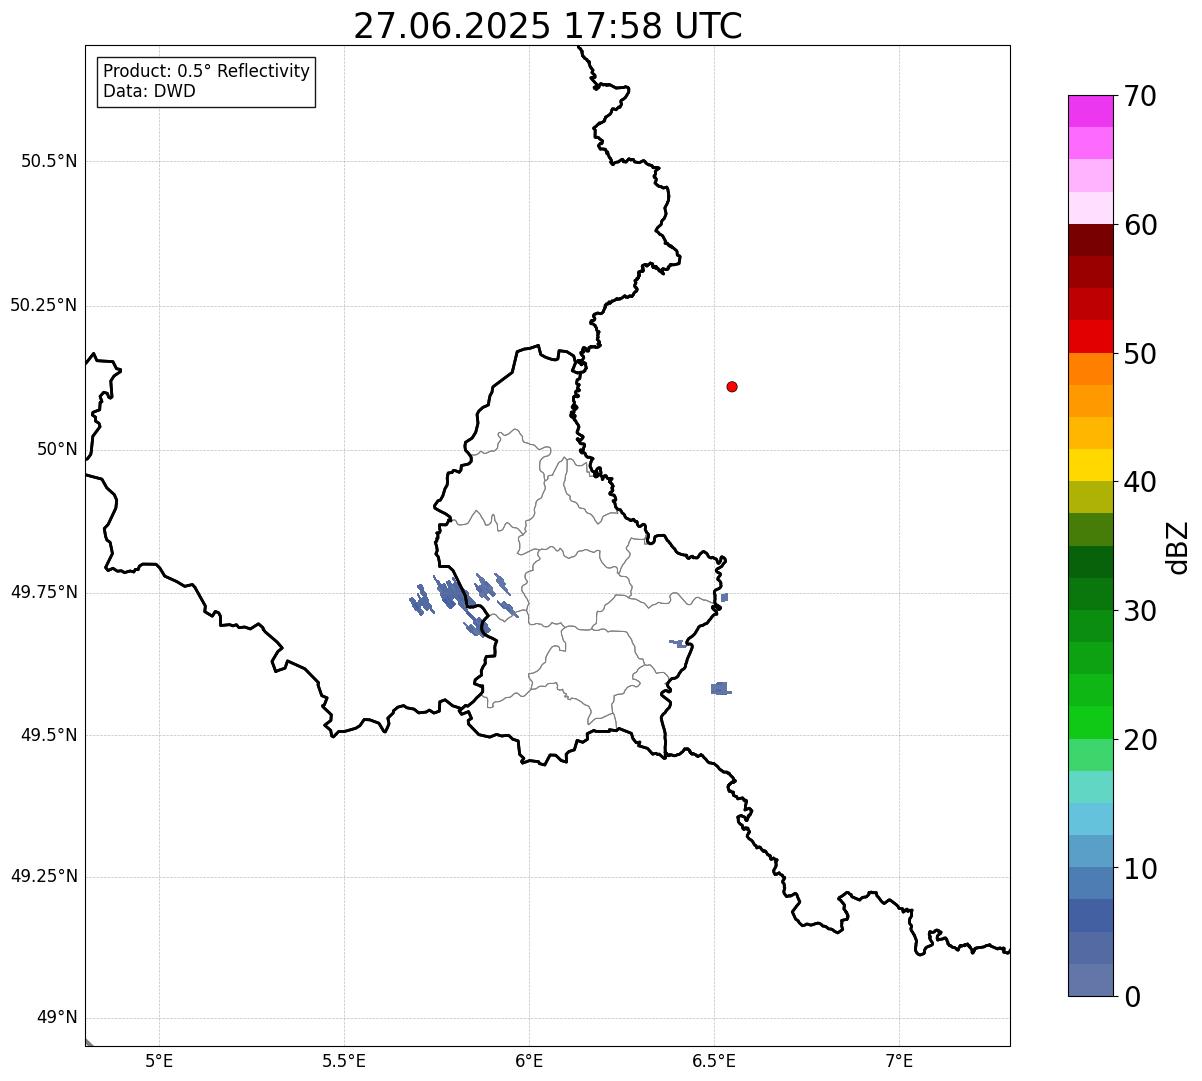Click the 'dBZ' colorbar label
Viewport: 1202px width, 1081px height.
coord(1178,547)
